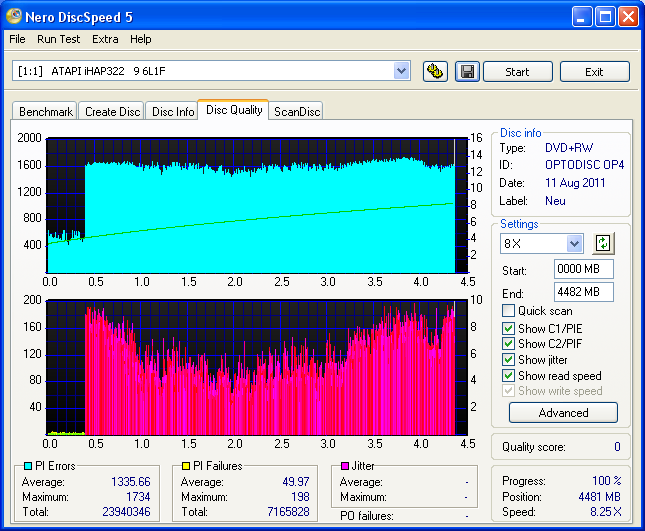The width and height of the screenshot is (645, 531).
Task: Switch to the Benchmark tab
Action: [45, 111]
